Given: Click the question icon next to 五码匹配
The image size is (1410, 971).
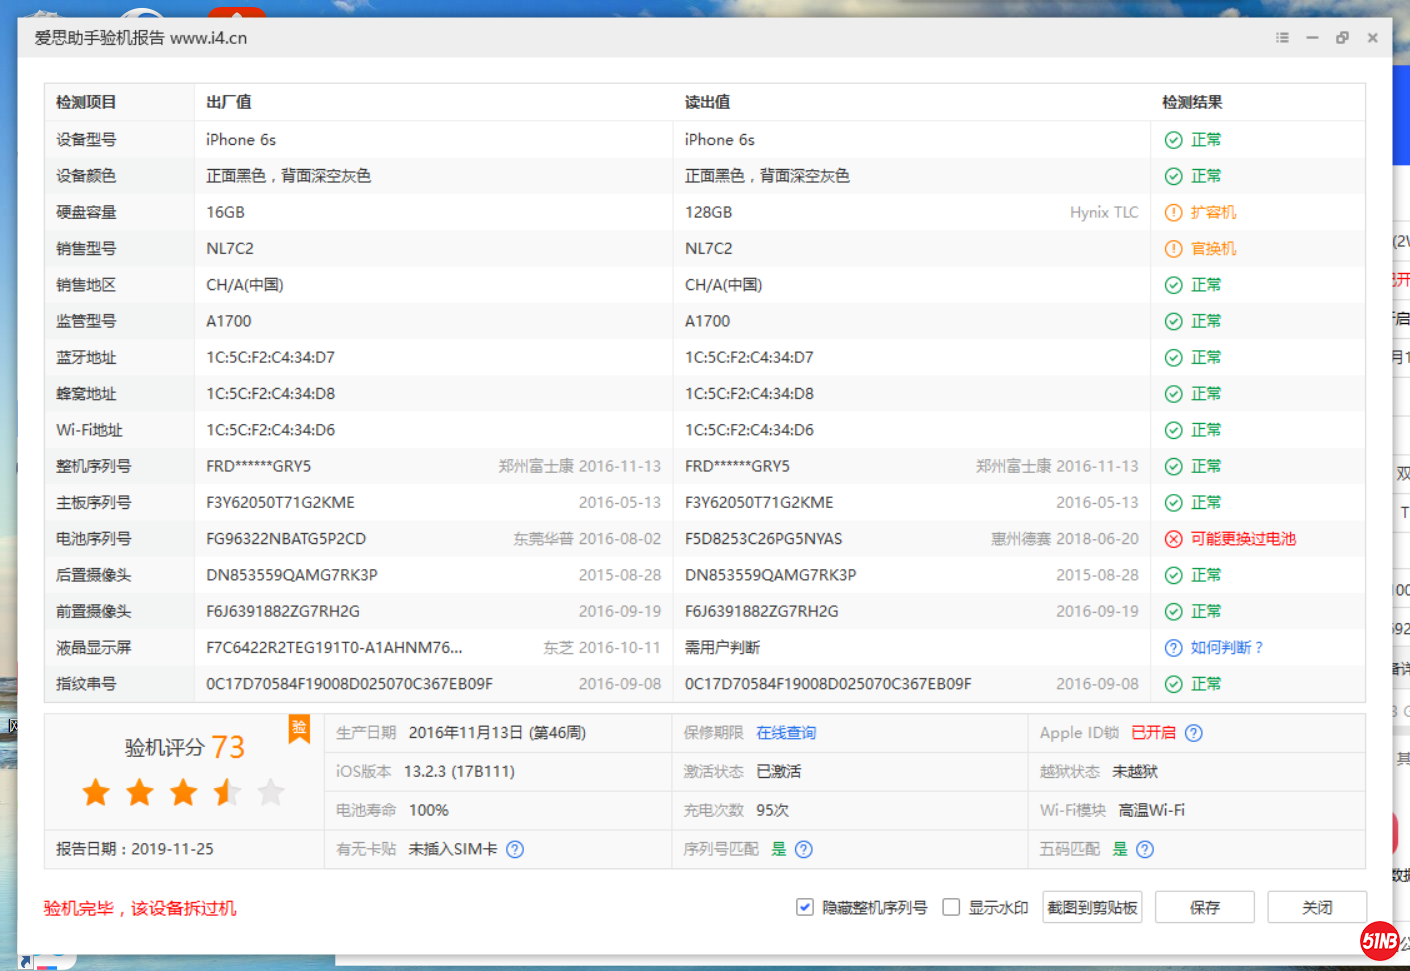Looking at the screenshot, I should pyautogui.click(x=1143, y=849).
